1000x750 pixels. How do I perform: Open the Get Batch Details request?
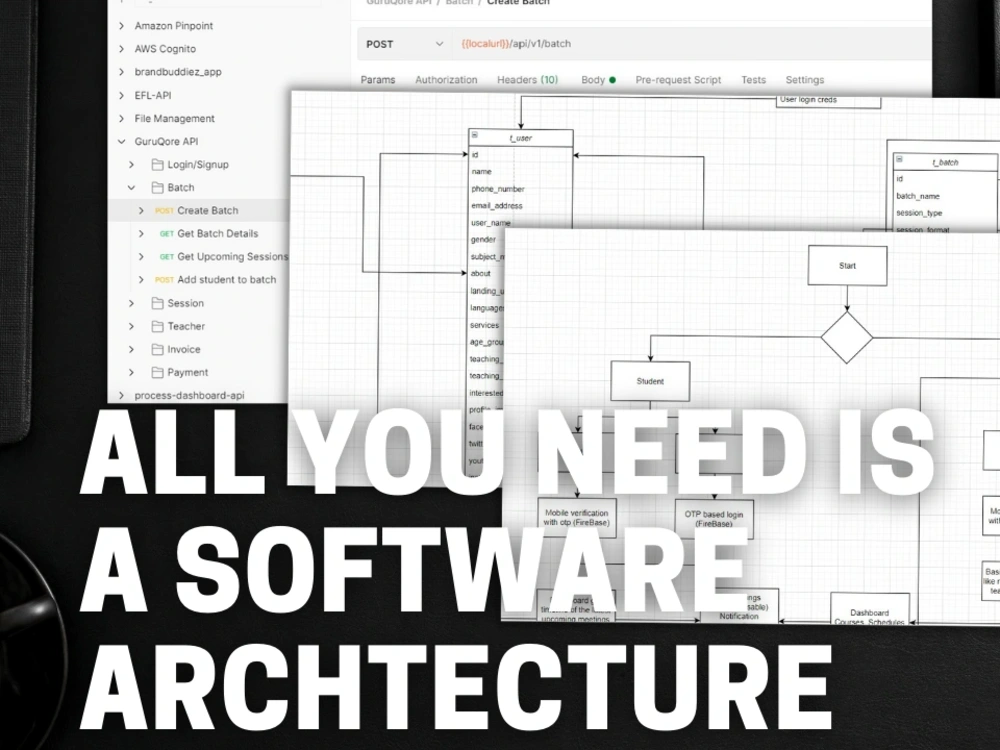(209, 233)
